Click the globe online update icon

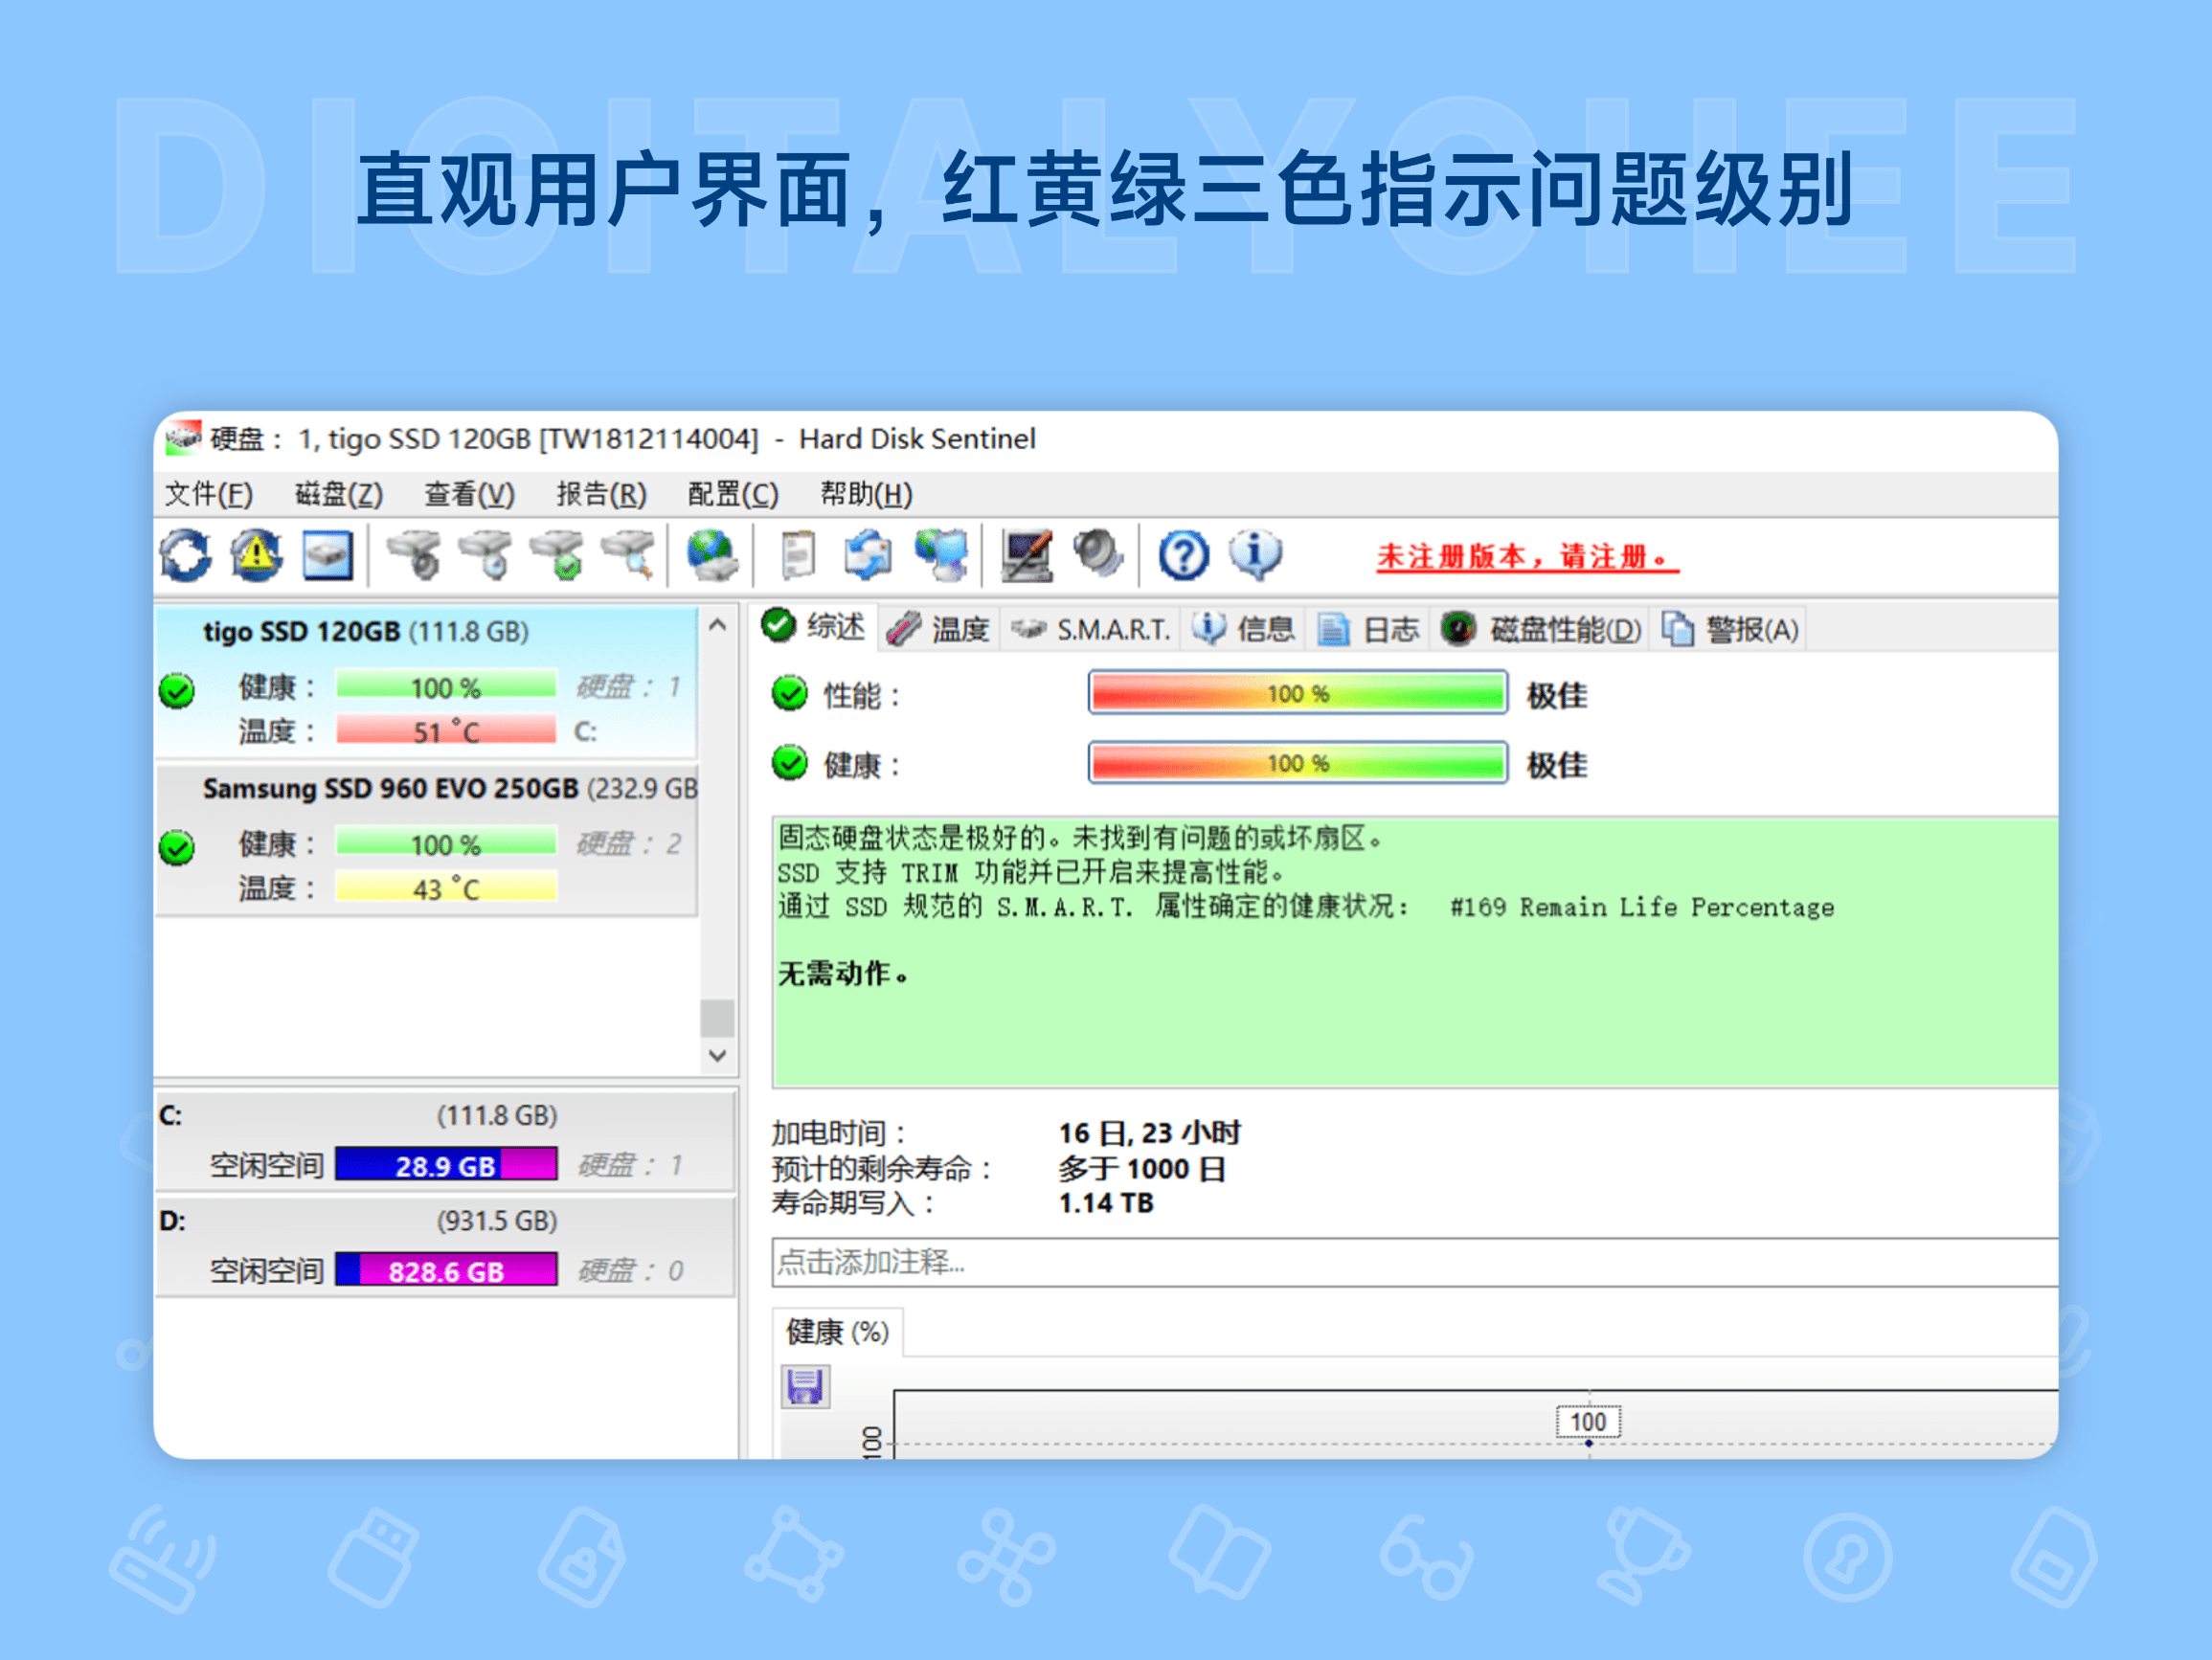click(714, 557)
